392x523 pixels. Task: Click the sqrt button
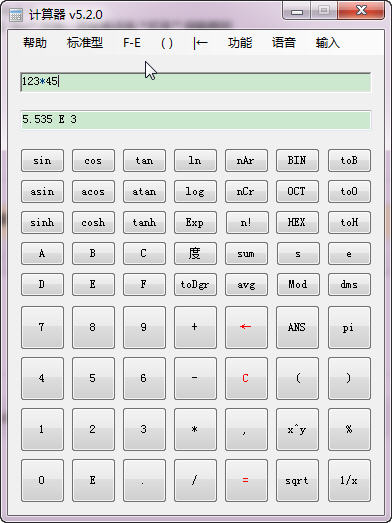[x=298, y=481]
